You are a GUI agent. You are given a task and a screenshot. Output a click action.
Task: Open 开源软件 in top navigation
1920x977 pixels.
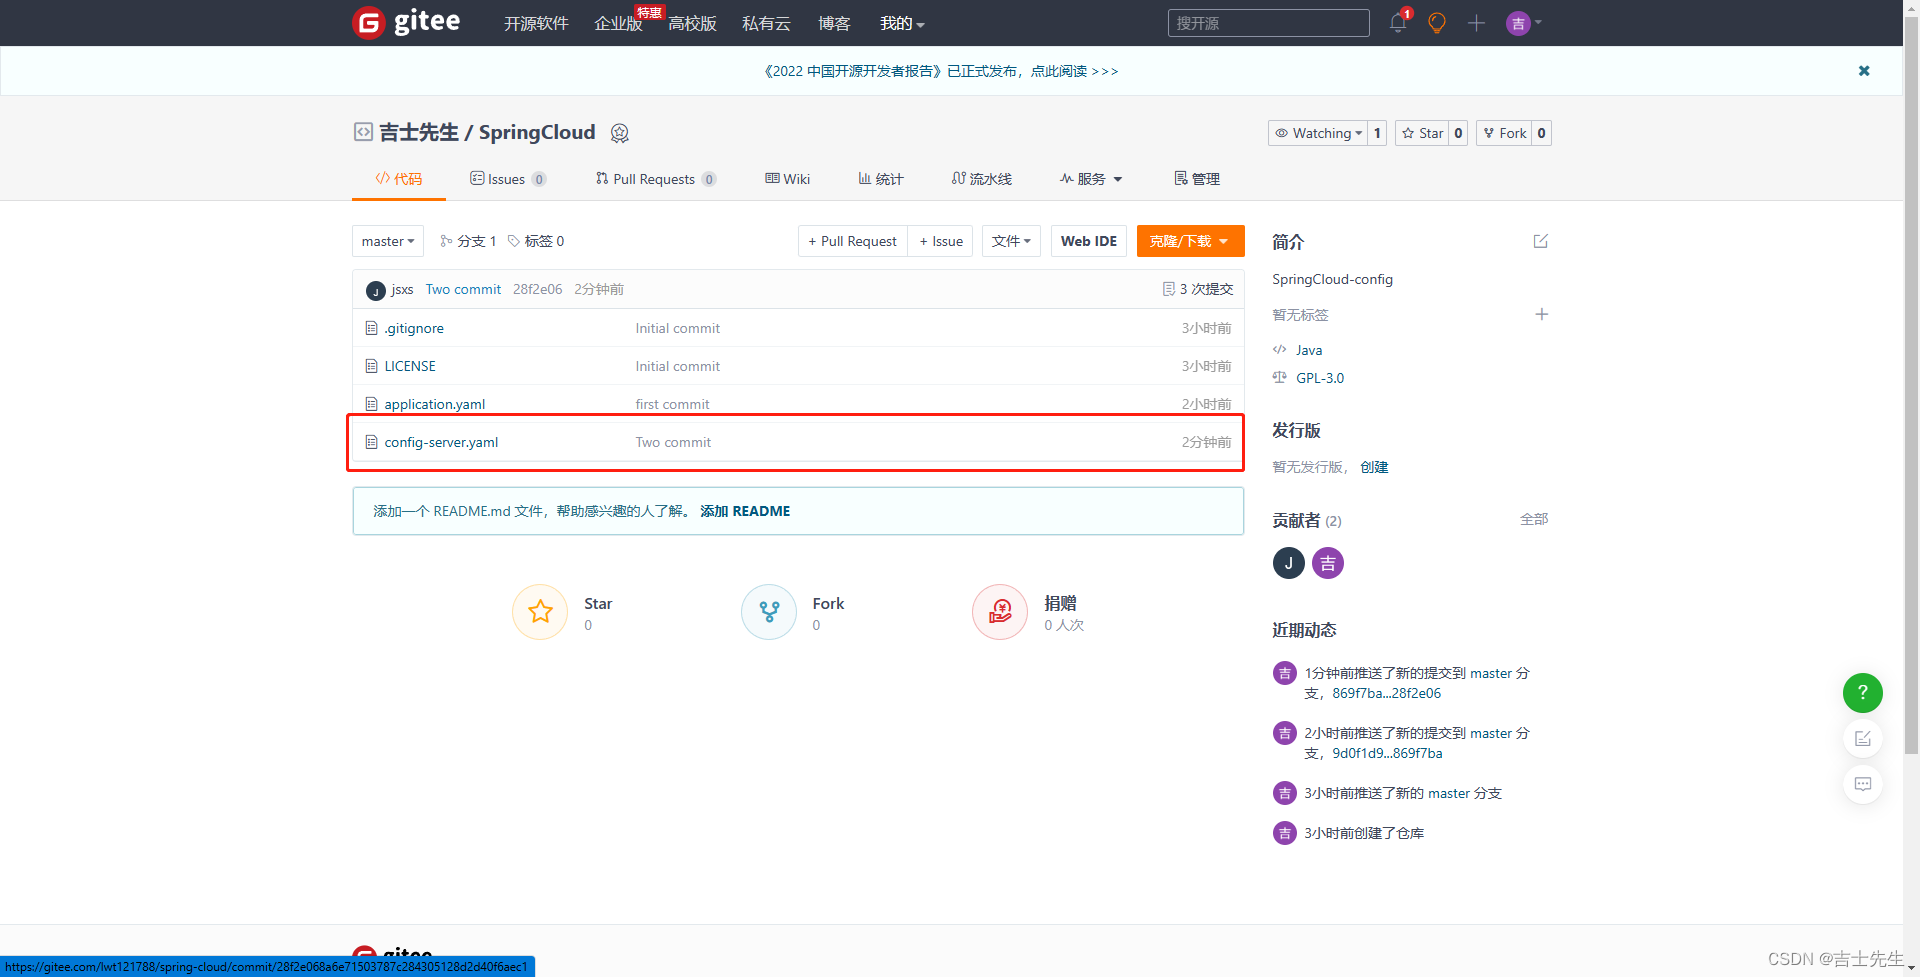click(536, 23)
